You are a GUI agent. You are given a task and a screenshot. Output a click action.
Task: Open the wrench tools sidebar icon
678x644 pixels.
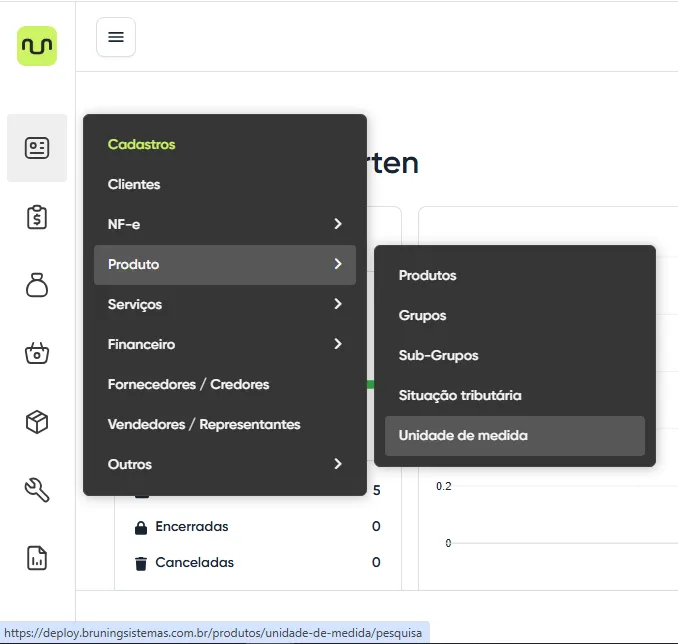(x=37, y=490)
